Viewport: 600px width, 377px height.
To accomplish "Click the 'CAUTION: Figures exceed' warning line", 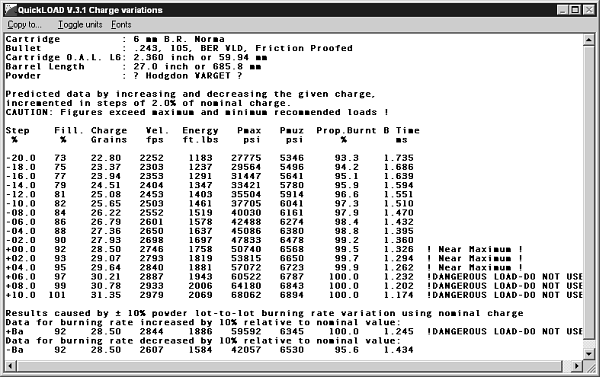I will tap(197, 112).
